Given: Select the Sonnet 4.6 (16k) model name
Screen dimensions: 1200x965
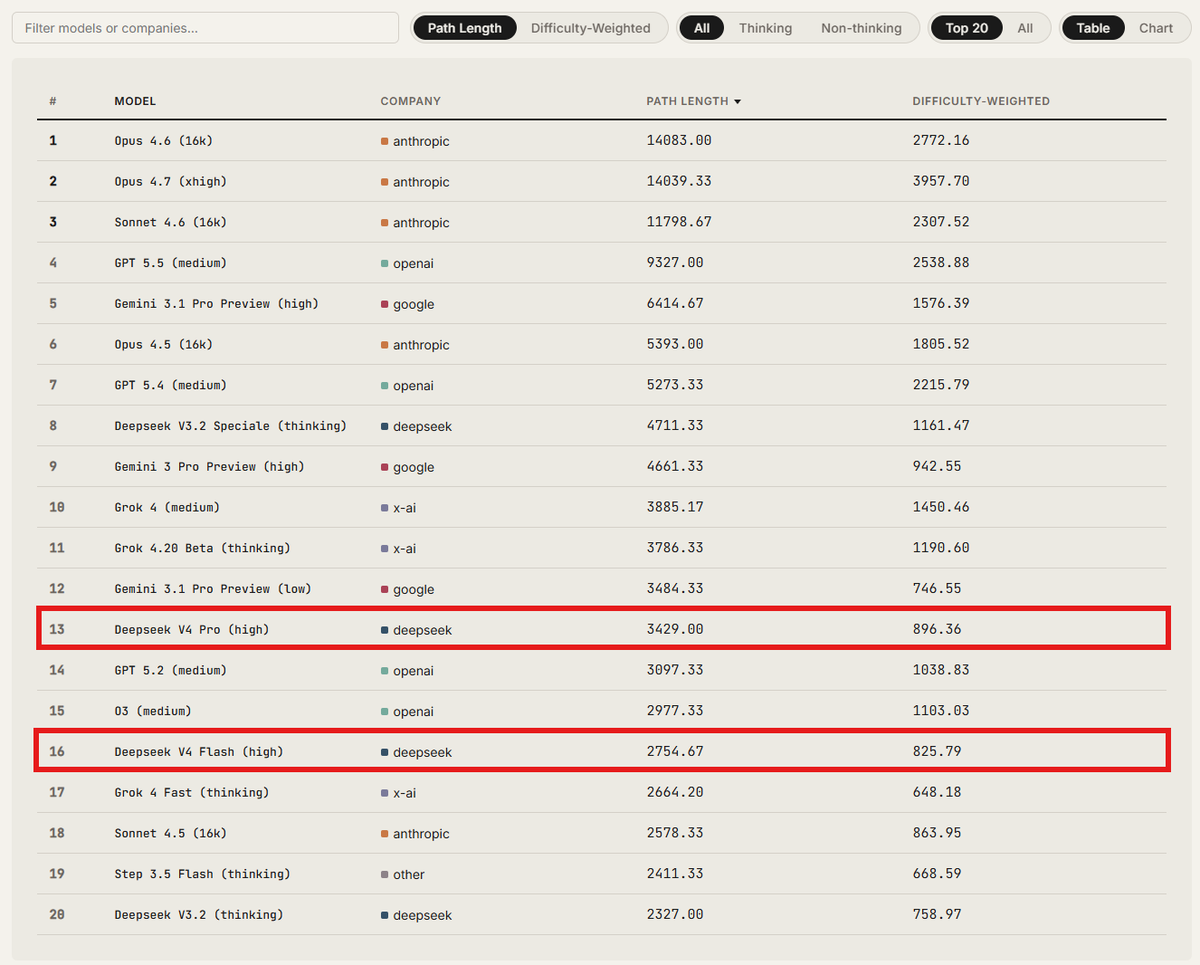Looking at the screenshot, I should click(x=170, y=222).
